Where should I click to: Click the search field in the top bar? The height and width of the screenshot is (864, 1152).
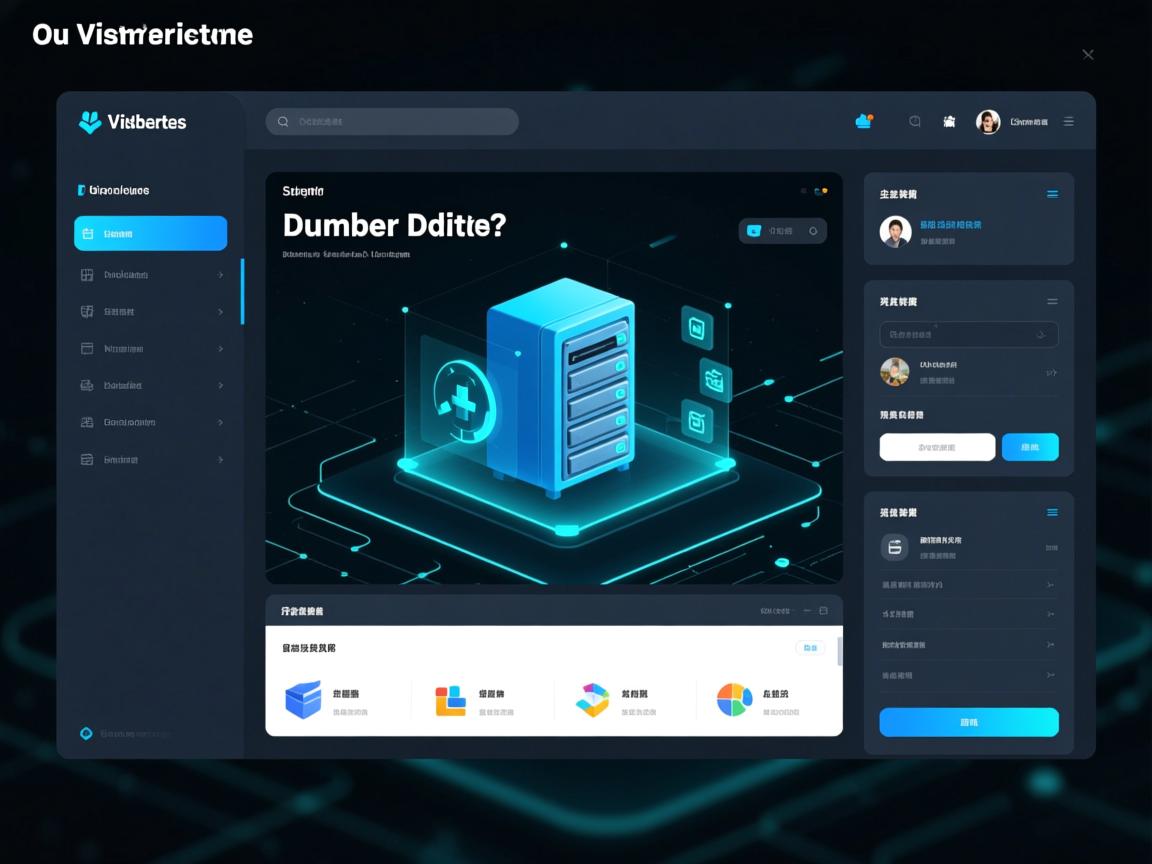(x=392, y=122)
